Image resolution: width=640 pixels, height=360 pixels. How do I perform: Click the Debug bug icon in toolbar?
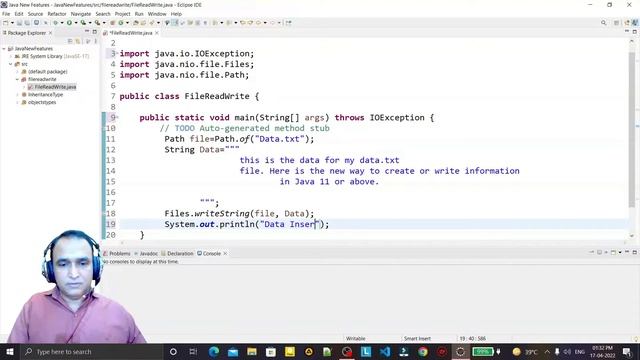56,23
